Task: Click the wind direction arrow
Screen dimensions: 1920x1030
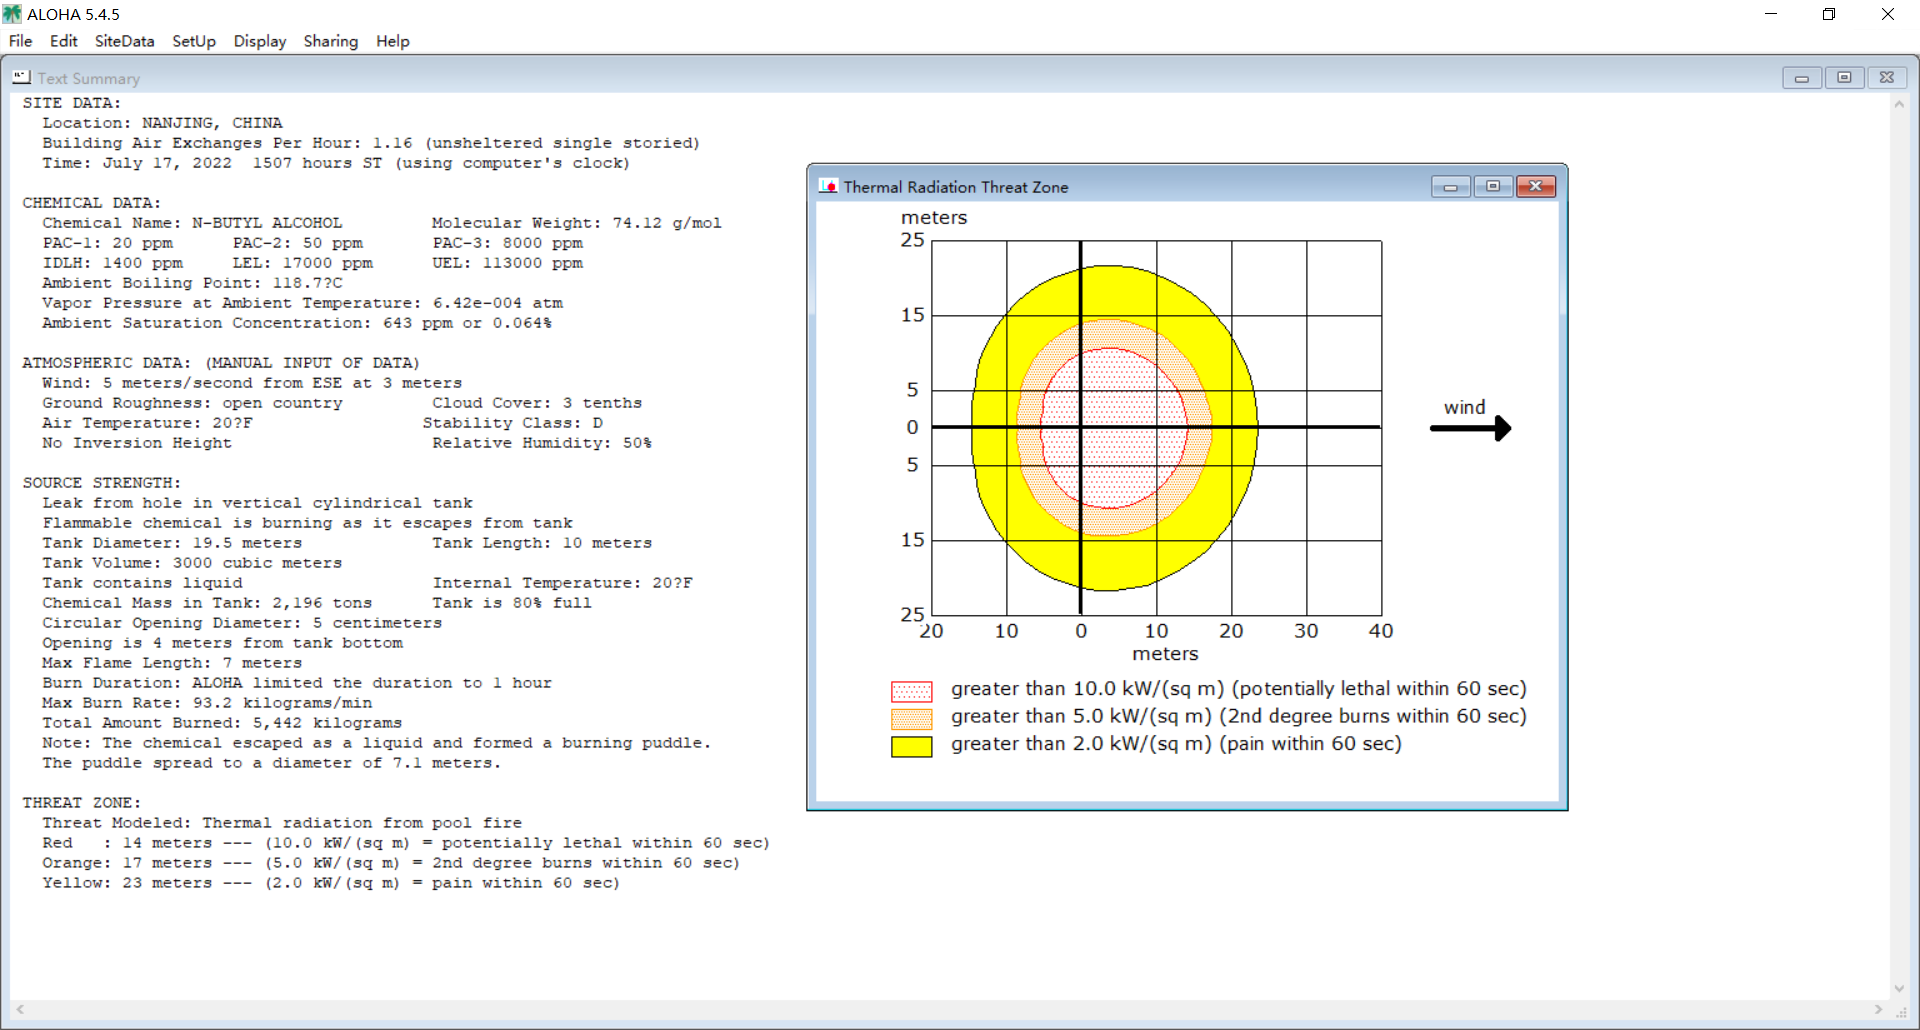Action: pyautogui.click(x=1471, y=428)
